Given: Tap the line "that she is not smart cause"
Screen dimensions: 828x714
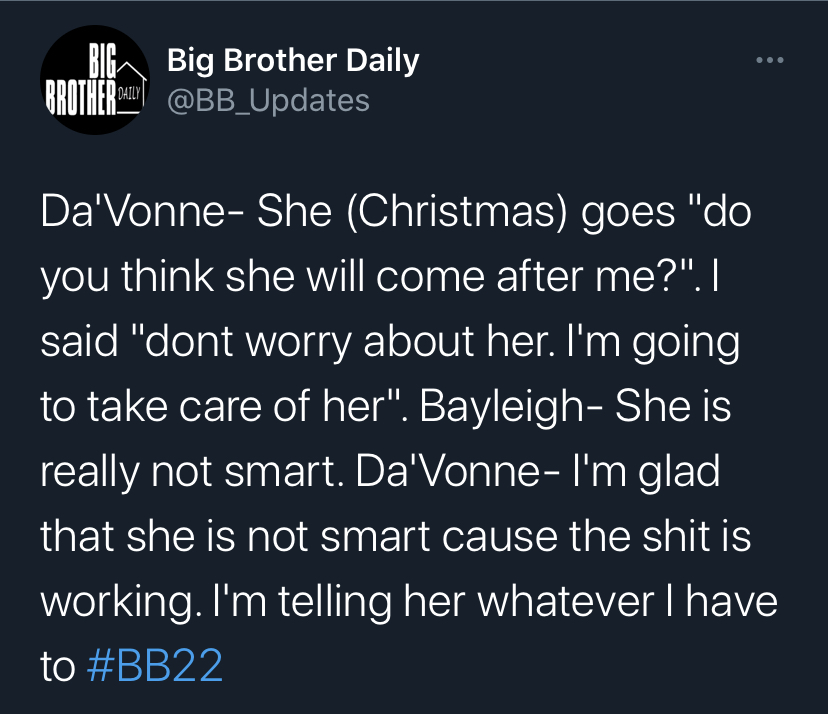Looking at the screenshot, I should click(x=299, y=536).
